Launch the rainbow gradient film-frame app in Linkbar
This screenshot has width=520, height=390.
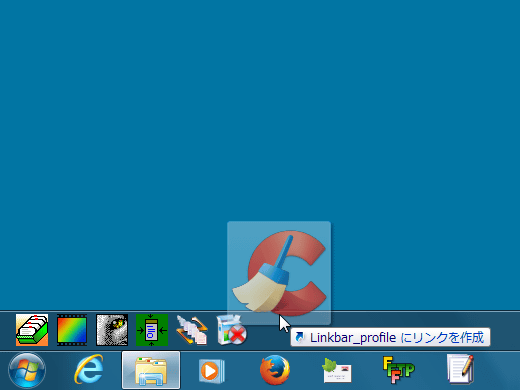click(72, 330)
